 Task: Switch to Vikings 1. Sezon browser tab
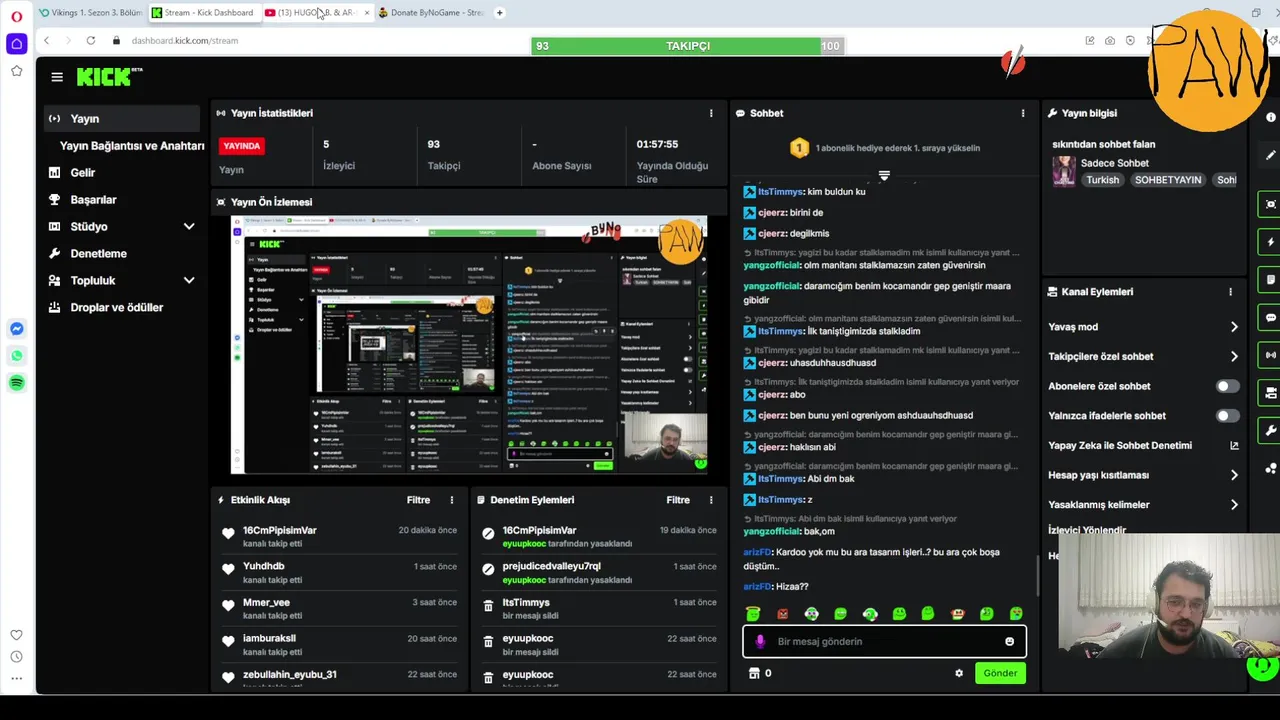tap(92, 13)
